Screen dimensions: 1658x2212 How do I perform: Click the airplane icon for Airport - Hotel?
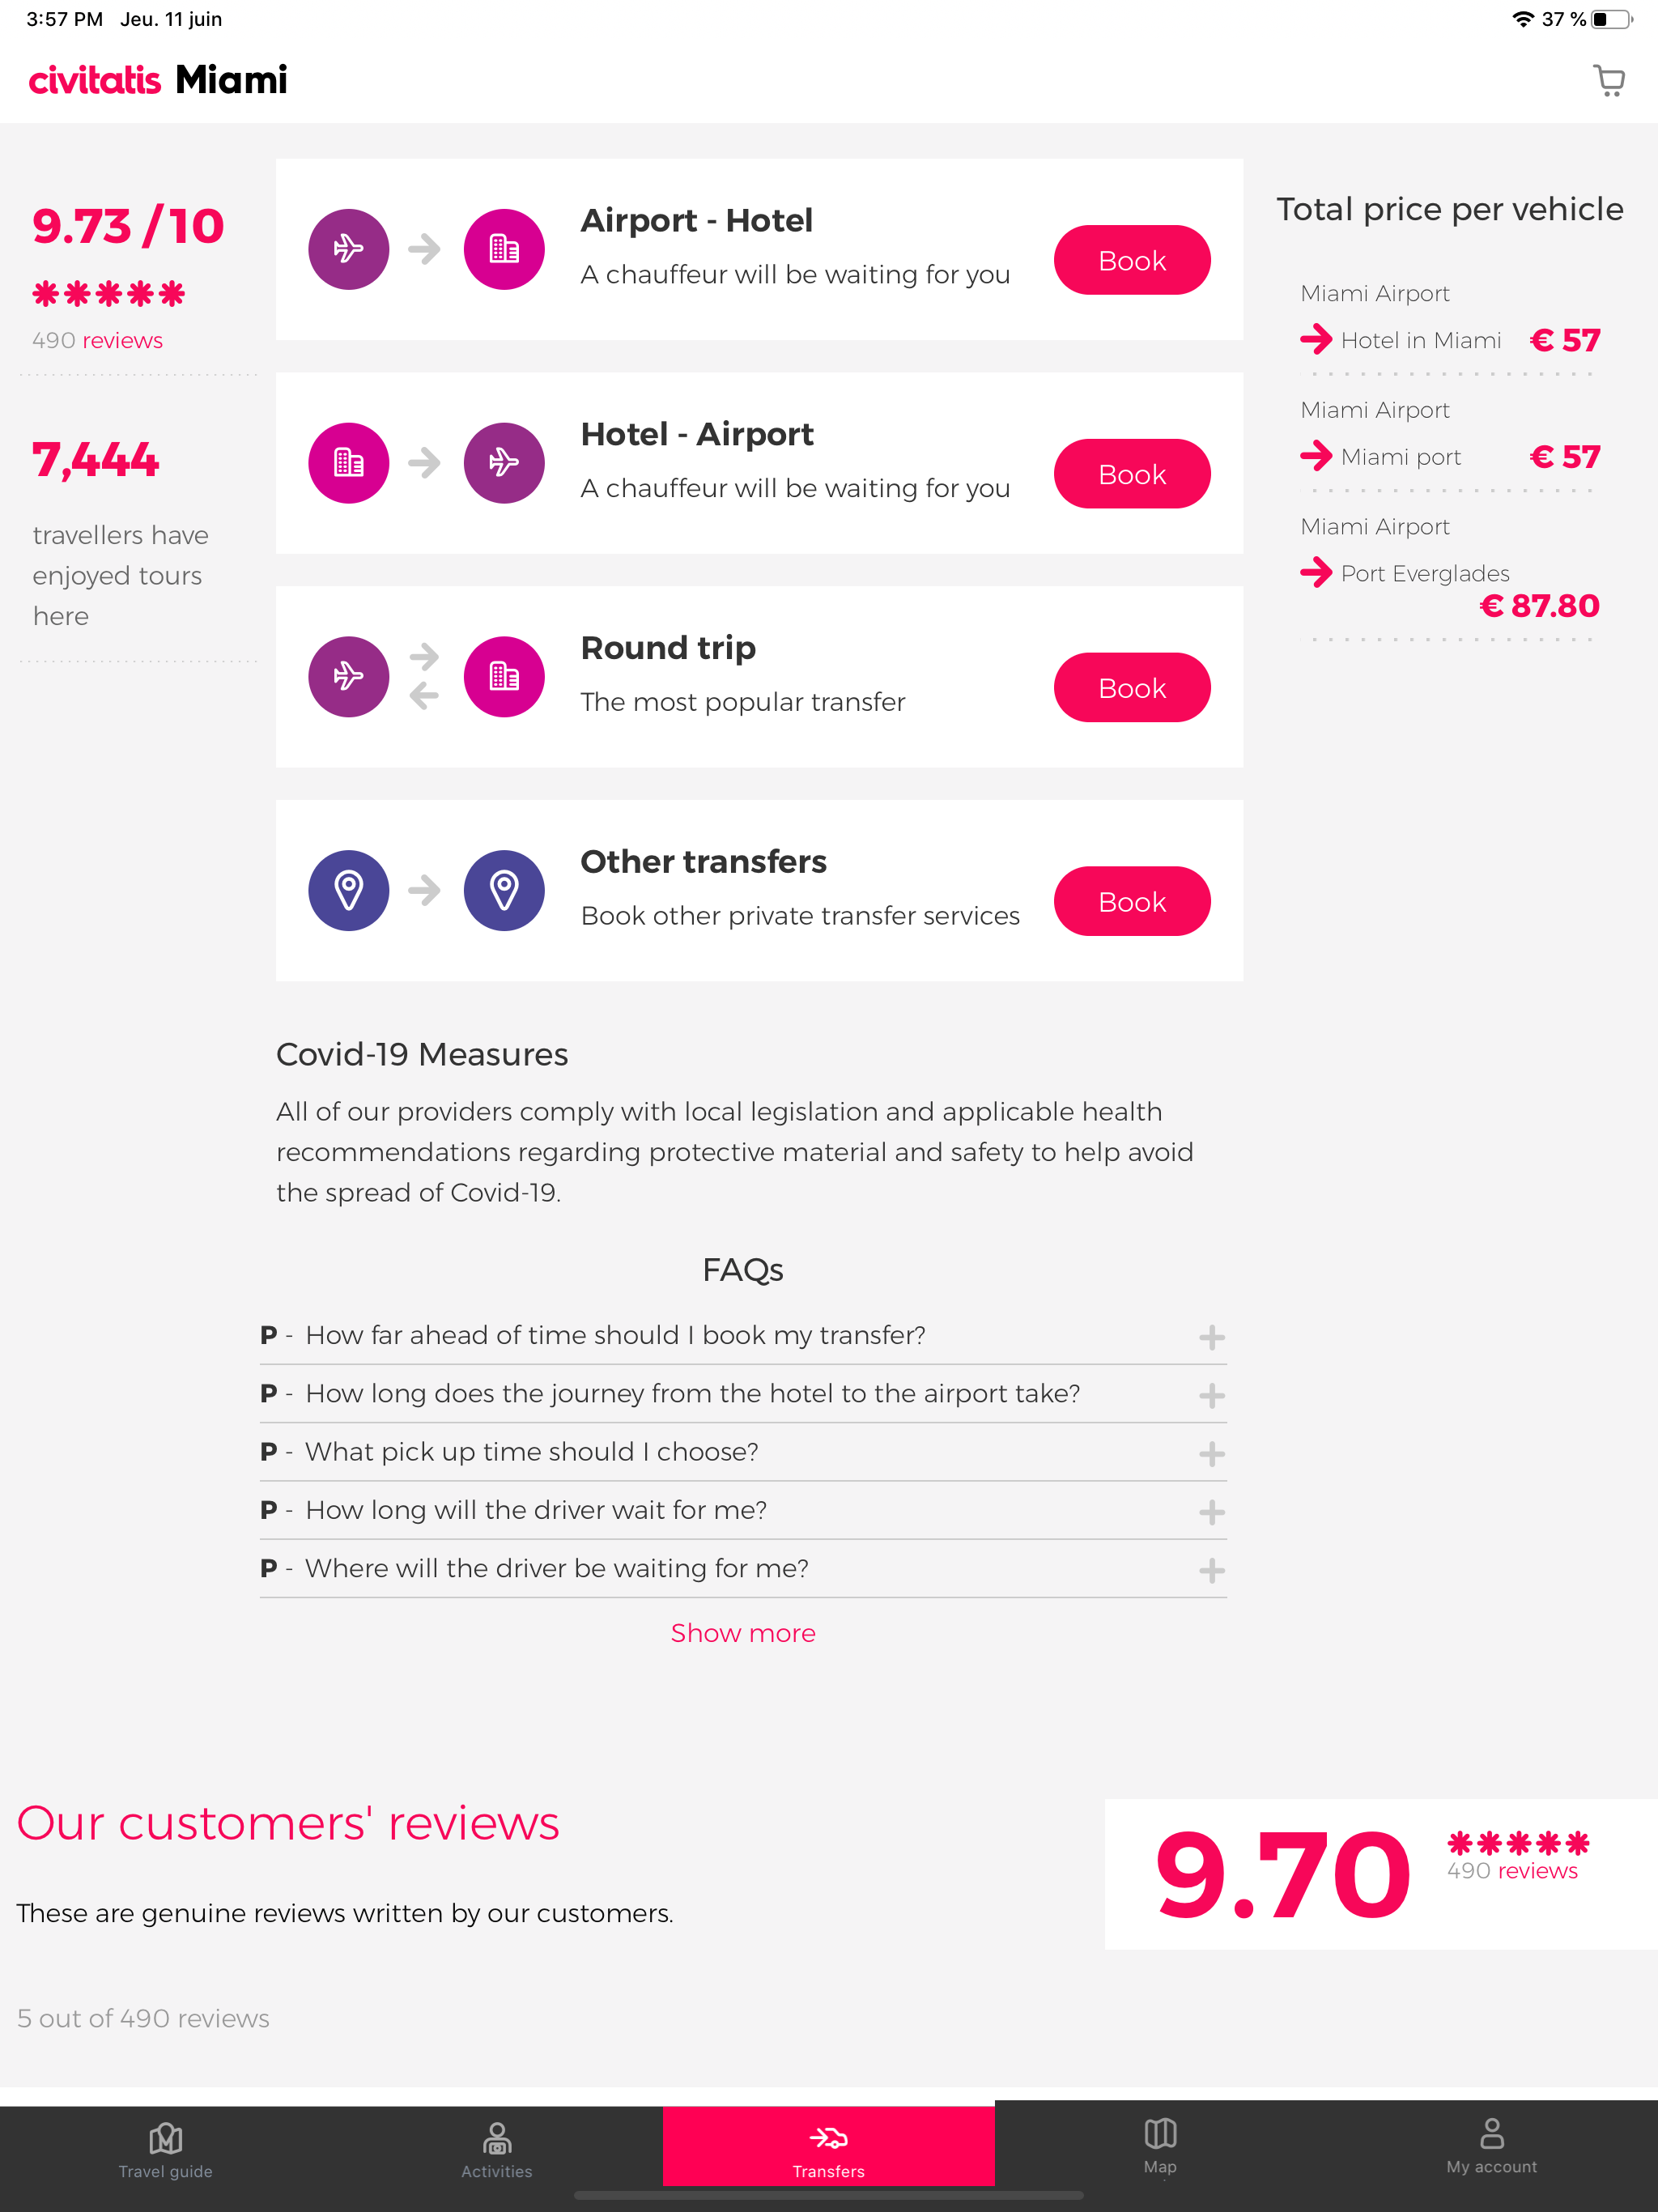click(348, 248)
